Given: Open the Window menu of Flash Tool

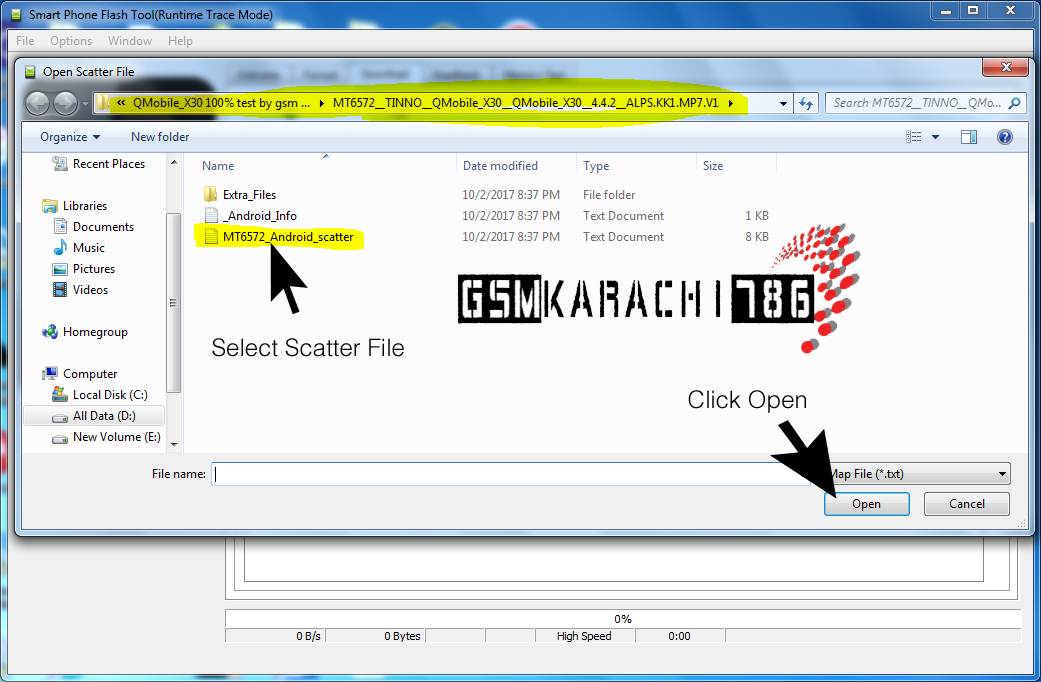Looking at the screenshot, I should point(130,41).
